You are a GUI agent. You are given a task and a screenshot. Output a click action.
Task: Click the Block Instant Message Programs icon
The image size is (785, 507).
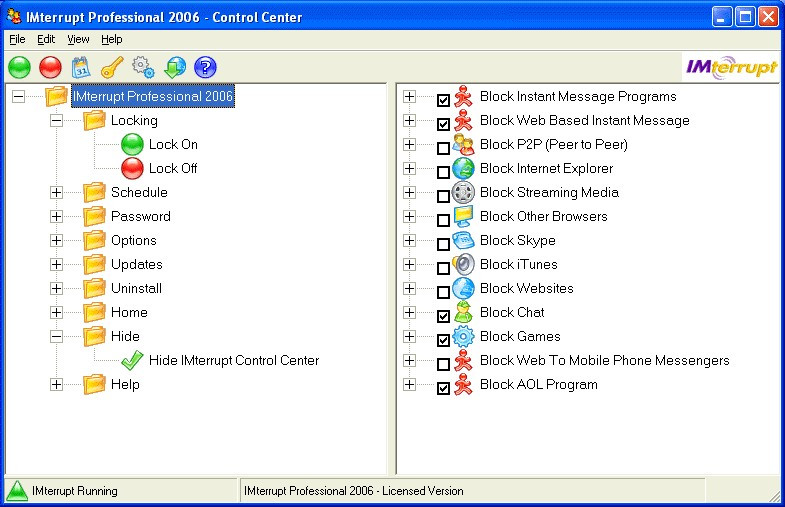(463, 97)
